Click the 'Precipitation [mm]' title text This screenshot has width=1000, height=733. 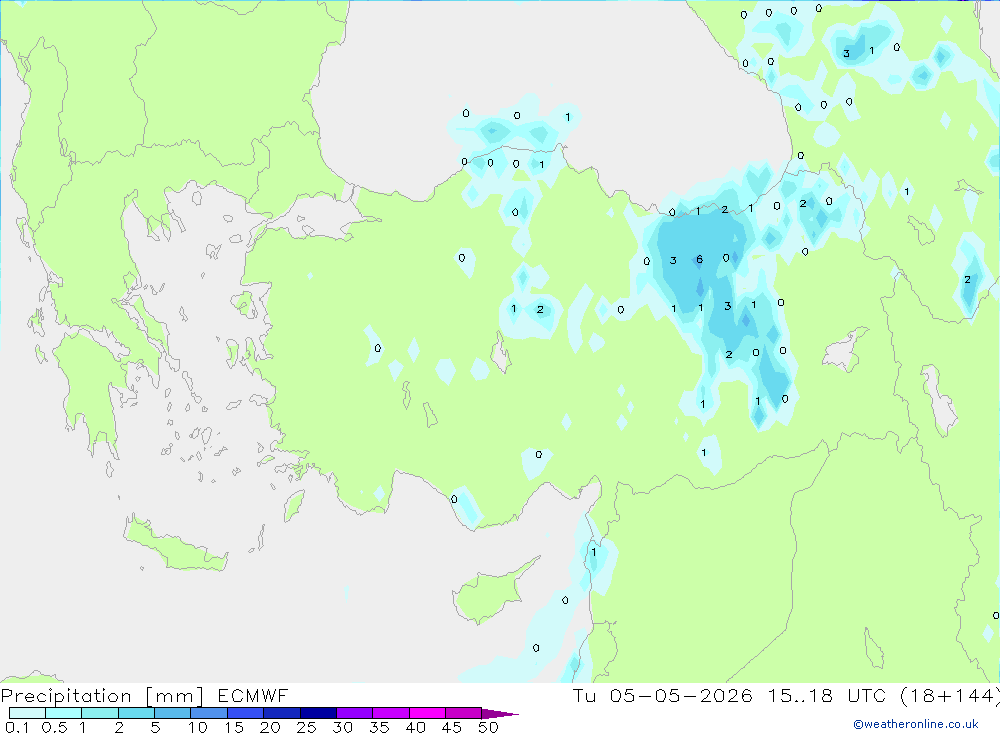(x=102, y=696)
